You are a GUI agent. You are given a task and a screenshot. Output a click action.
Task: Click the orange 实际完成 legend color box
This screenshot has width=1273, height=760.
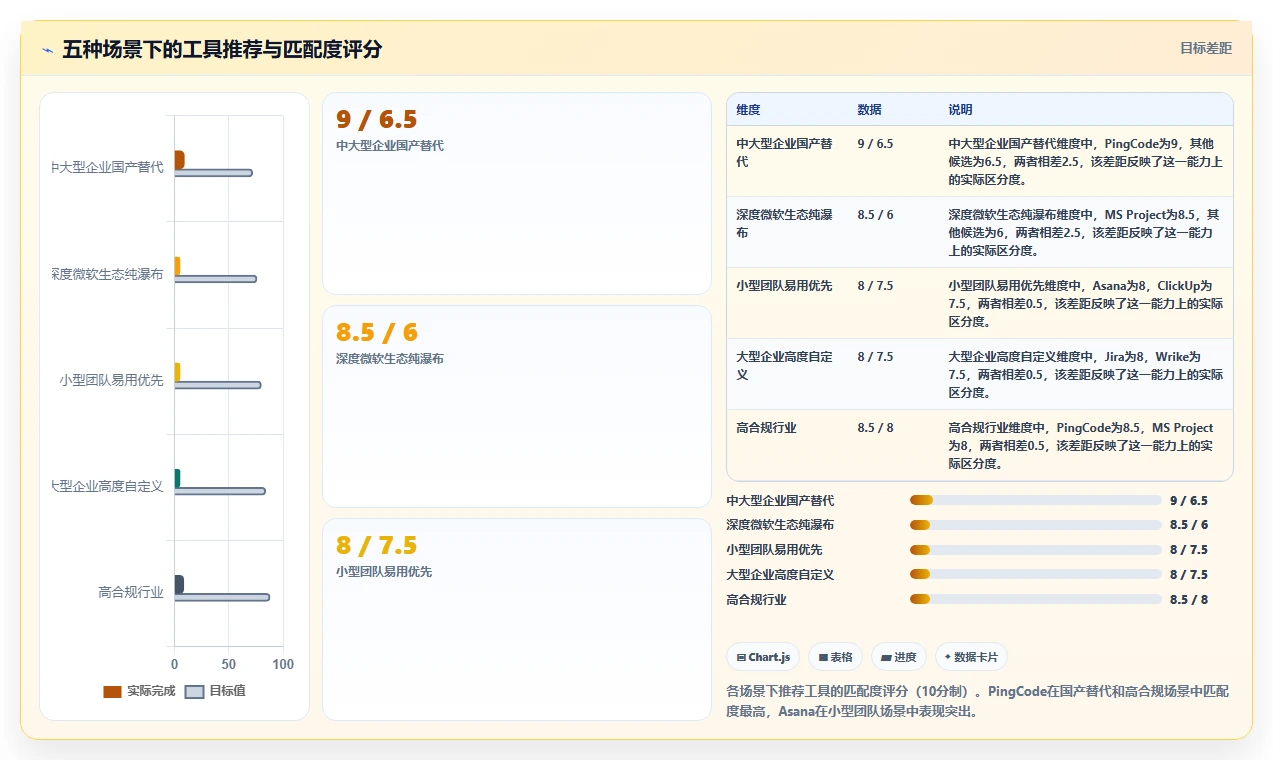112,691
